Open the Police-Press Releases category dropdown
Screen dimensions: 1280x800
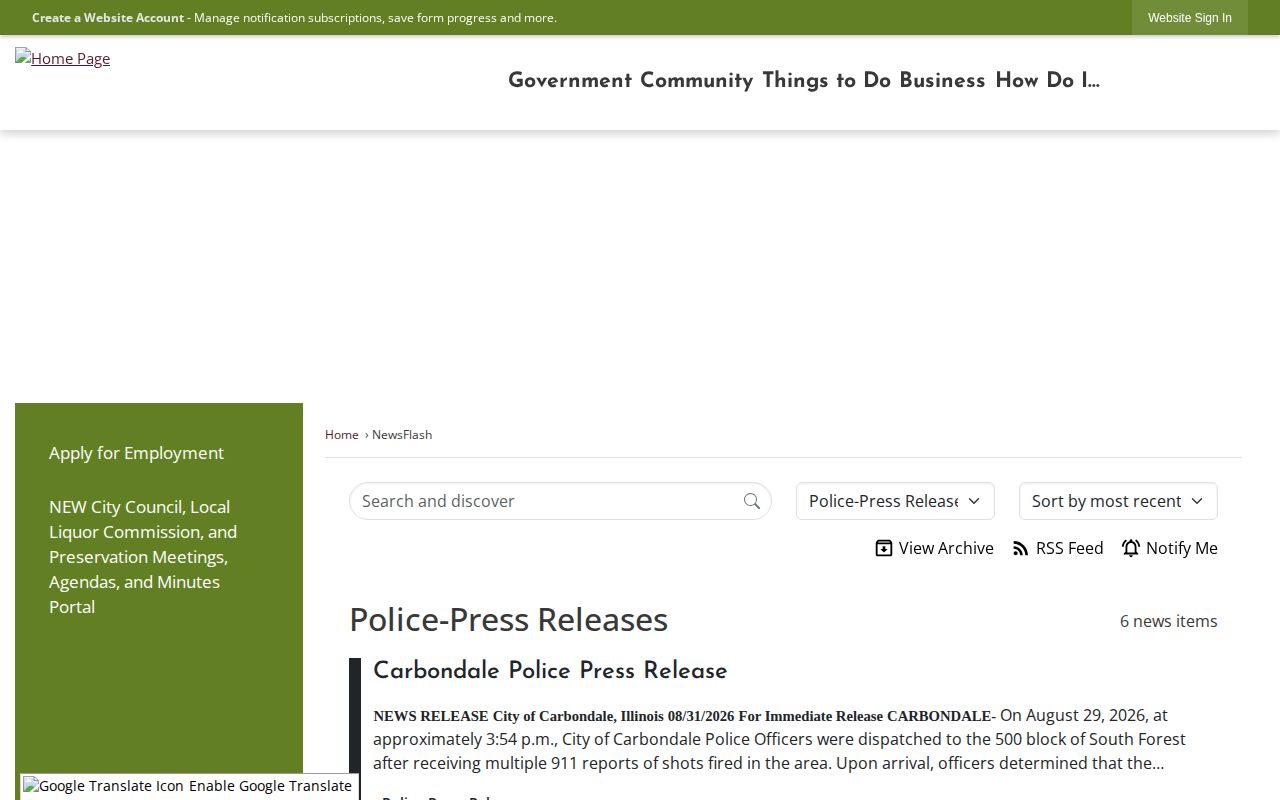[895, 501]
